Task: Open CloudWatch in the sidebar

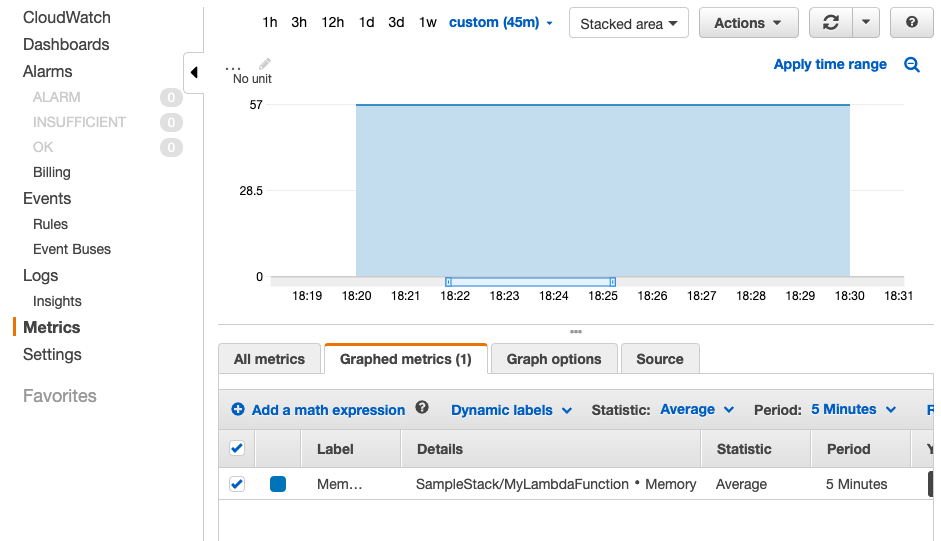Action: [x=67, y=17]
